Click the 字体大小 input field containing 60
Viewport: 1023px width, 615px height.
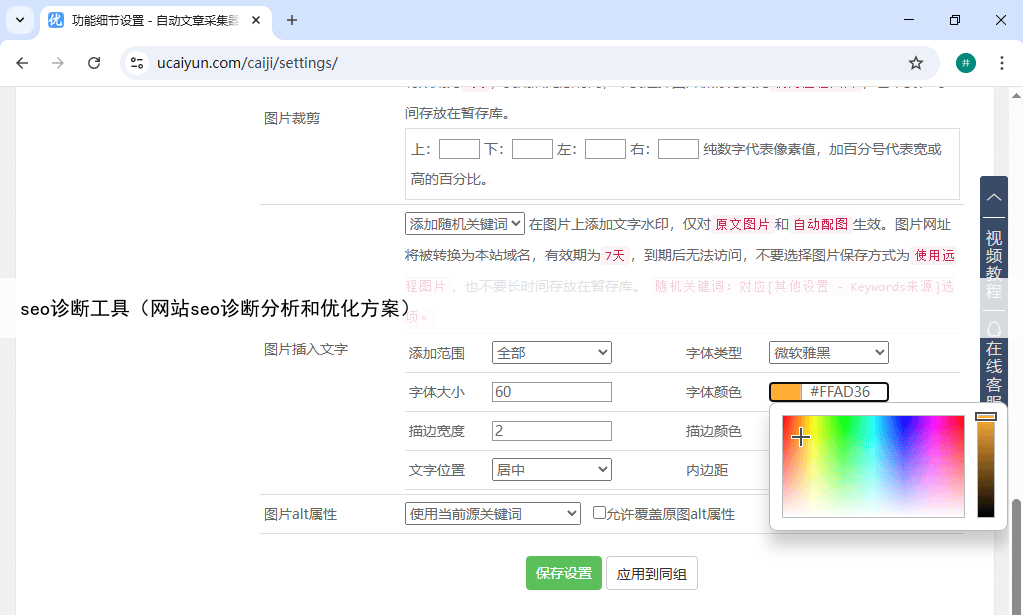551,392
